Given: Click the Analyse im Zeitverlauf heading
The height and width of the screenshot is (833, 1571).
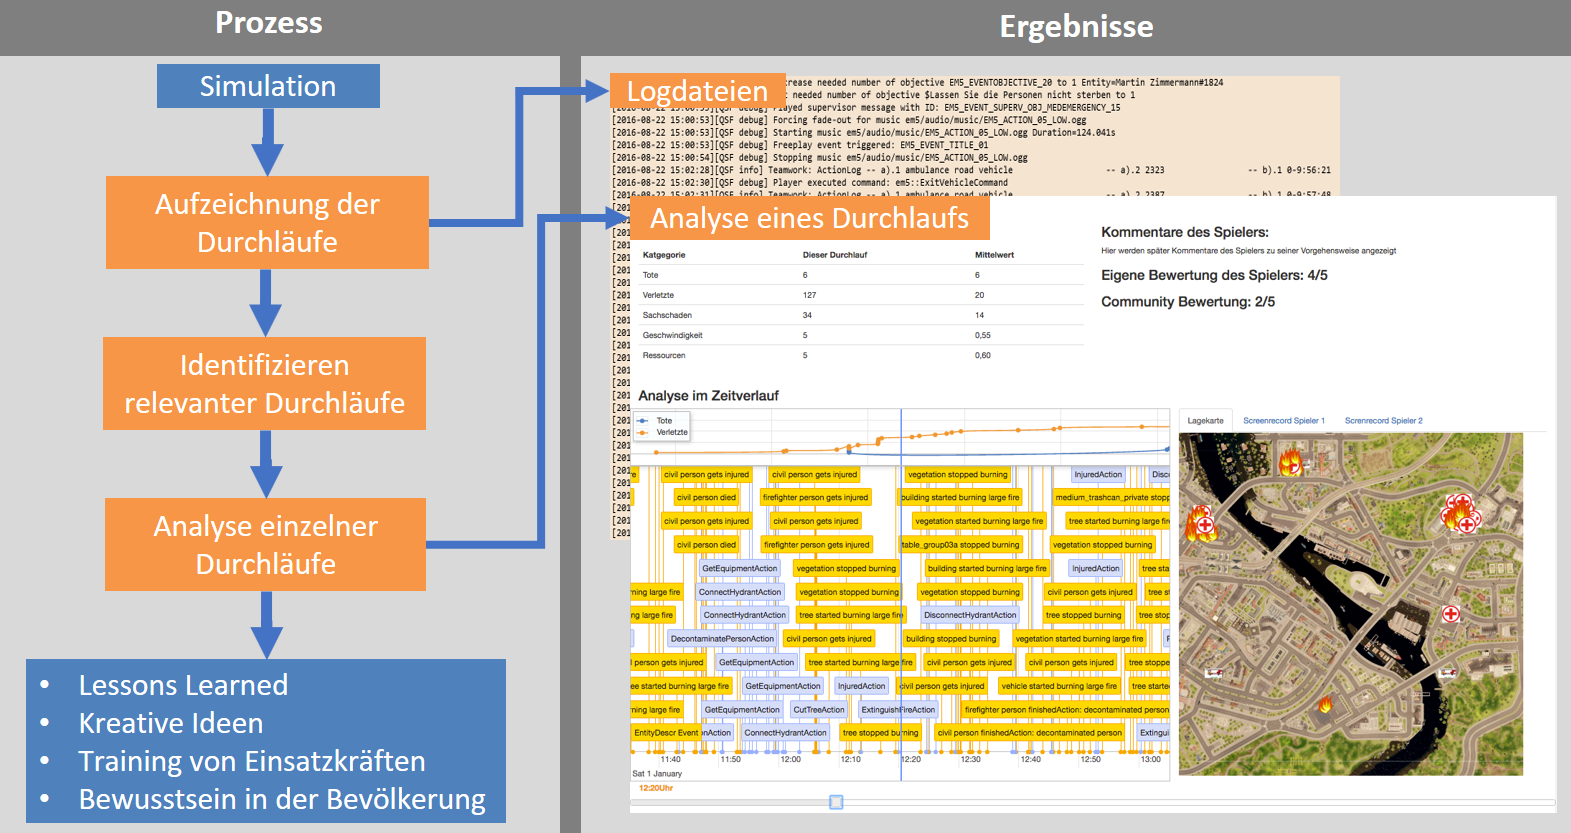Looking at the screenshot, I should coord(708,396).
